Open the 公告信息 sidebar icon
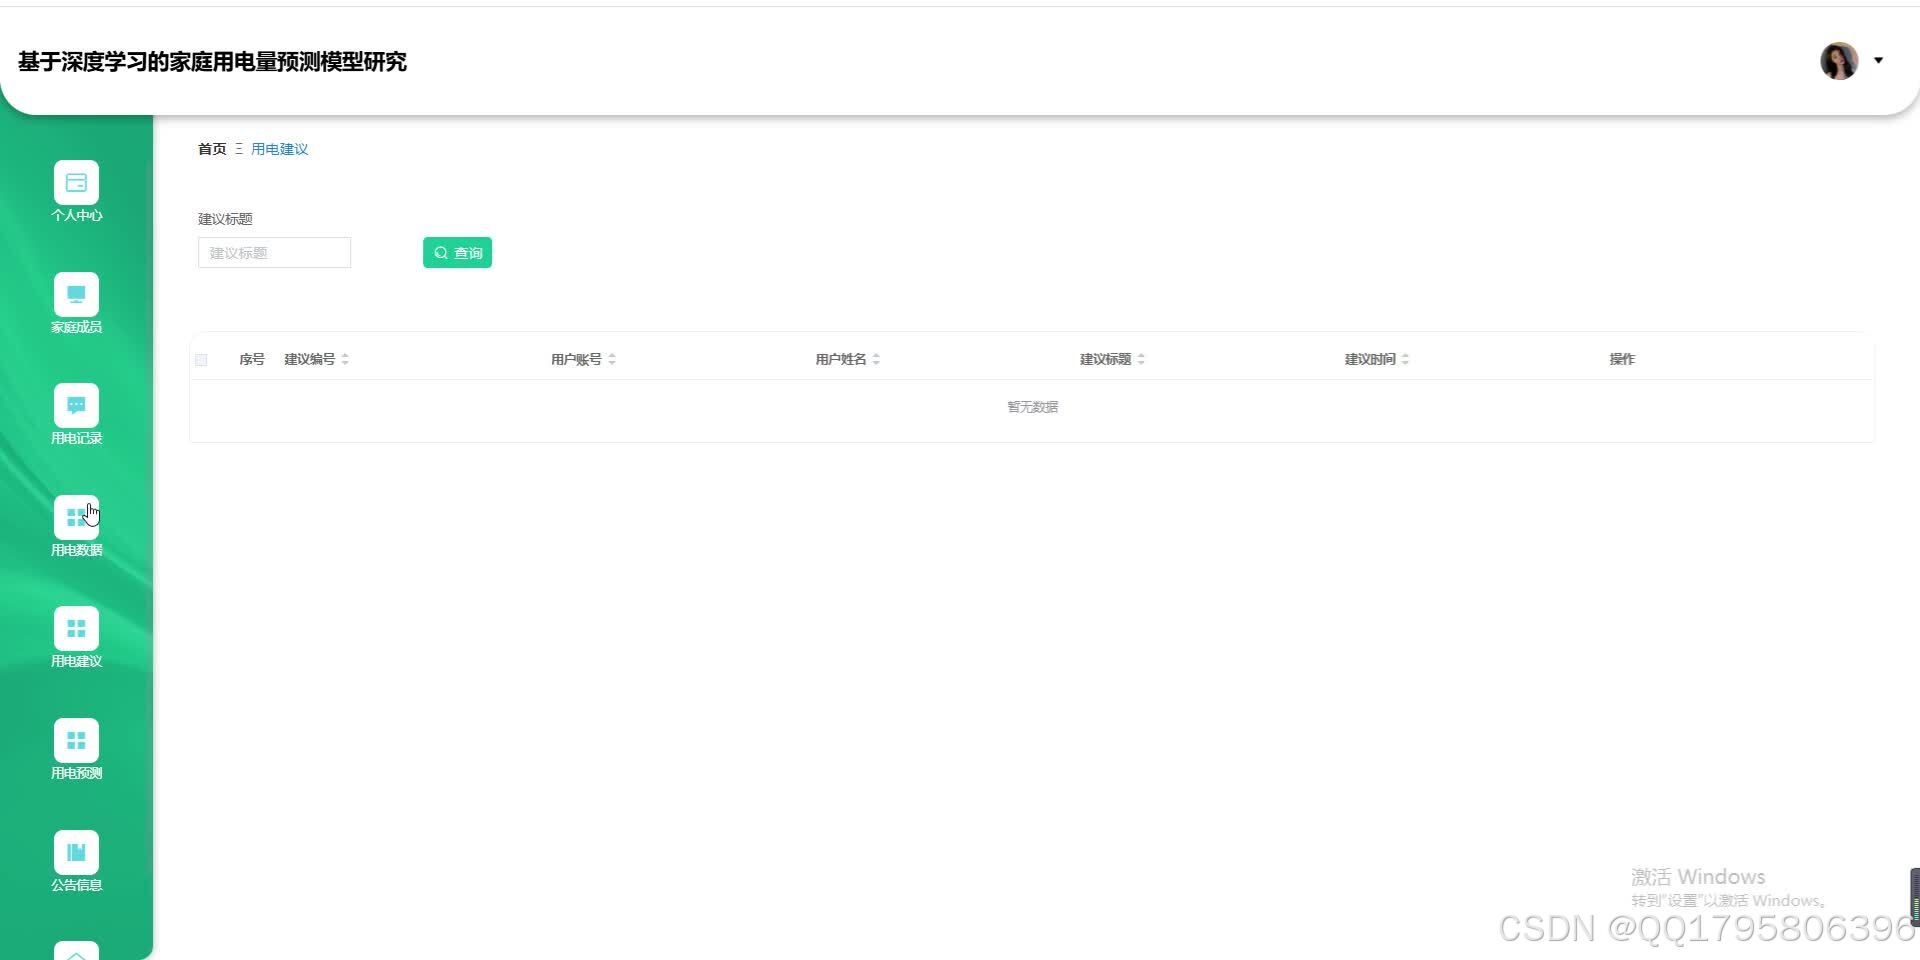Viewport: 1920px width, 960px height. 76,853
